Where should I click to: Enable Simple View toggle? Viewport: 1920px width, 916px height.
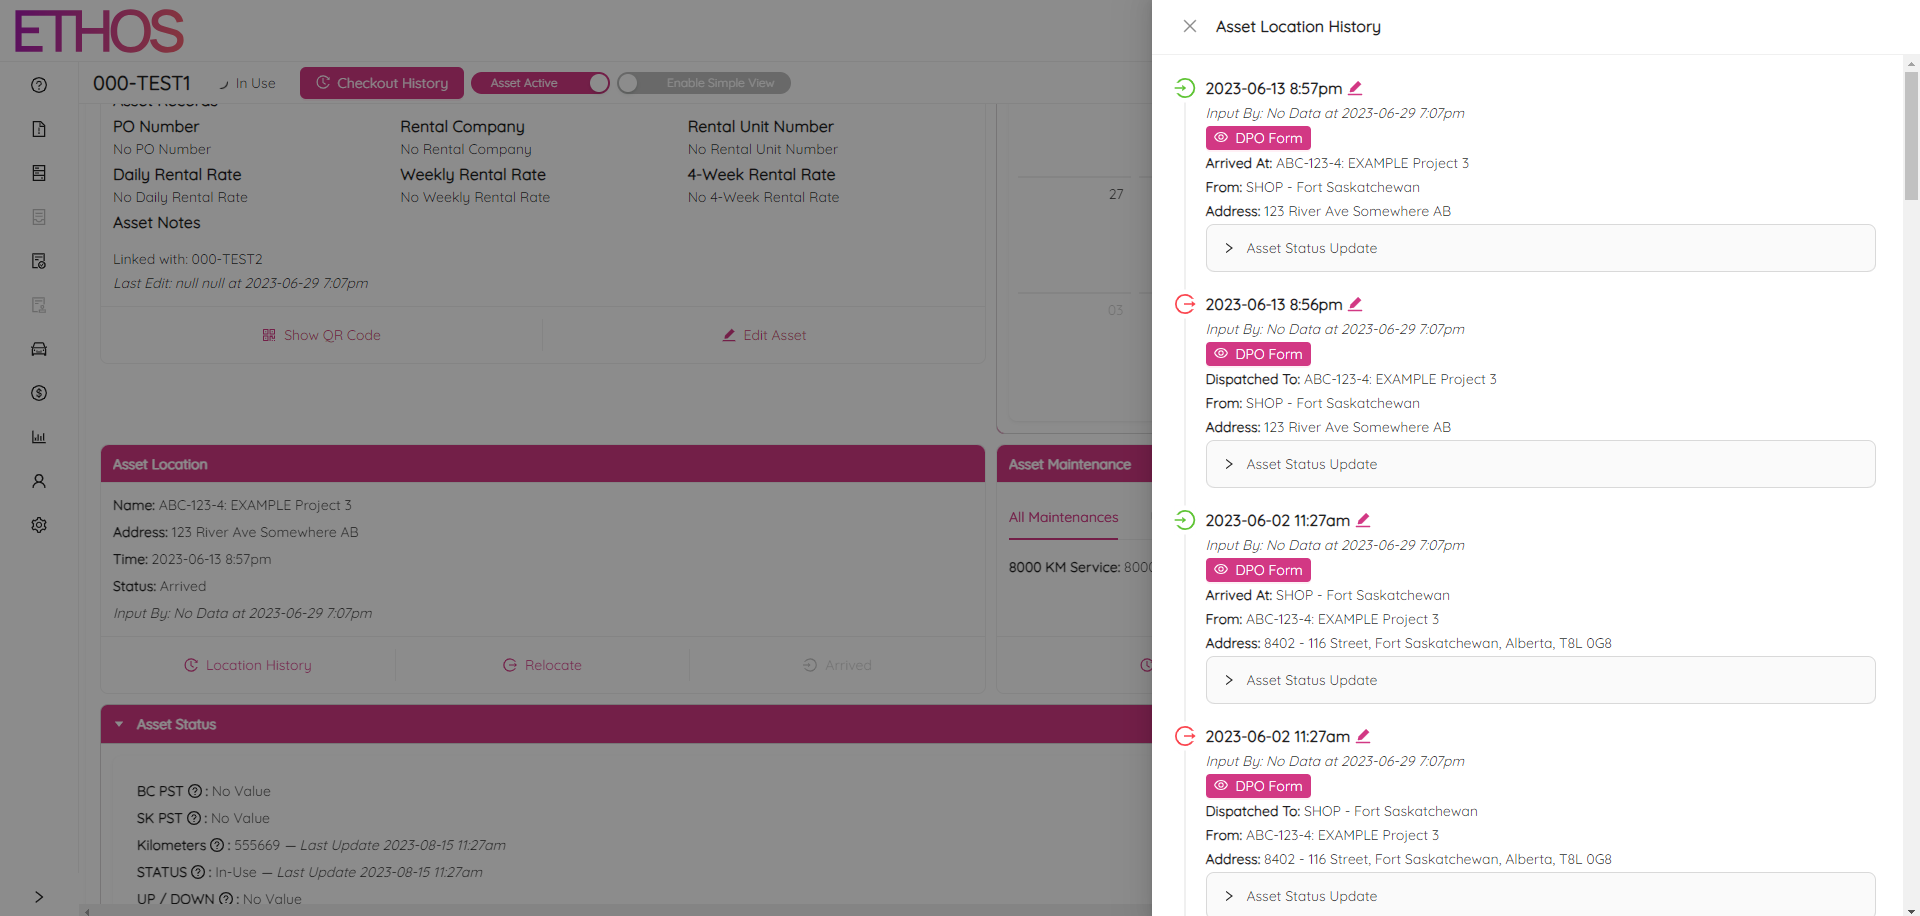[703, 83]
